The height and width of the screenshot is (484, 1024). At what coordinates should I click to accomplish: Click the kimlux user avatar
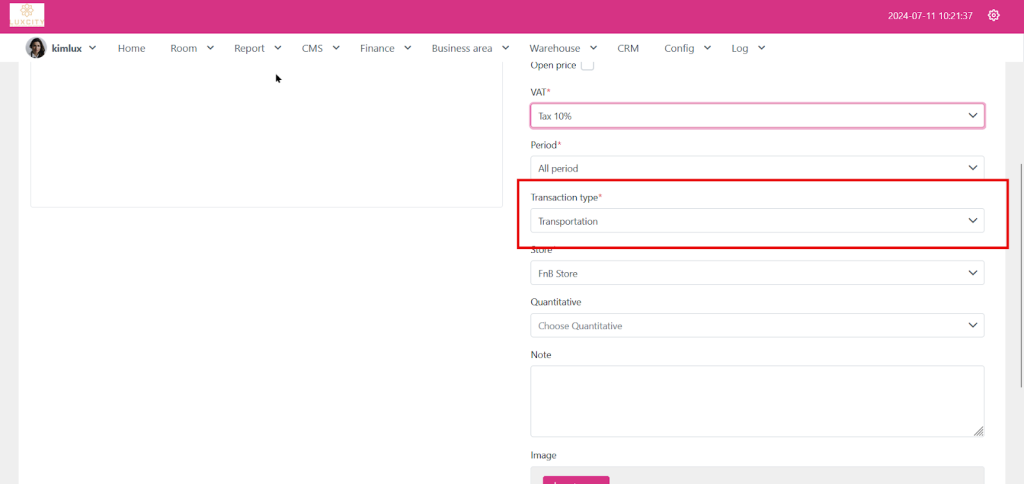click(36, 48)
